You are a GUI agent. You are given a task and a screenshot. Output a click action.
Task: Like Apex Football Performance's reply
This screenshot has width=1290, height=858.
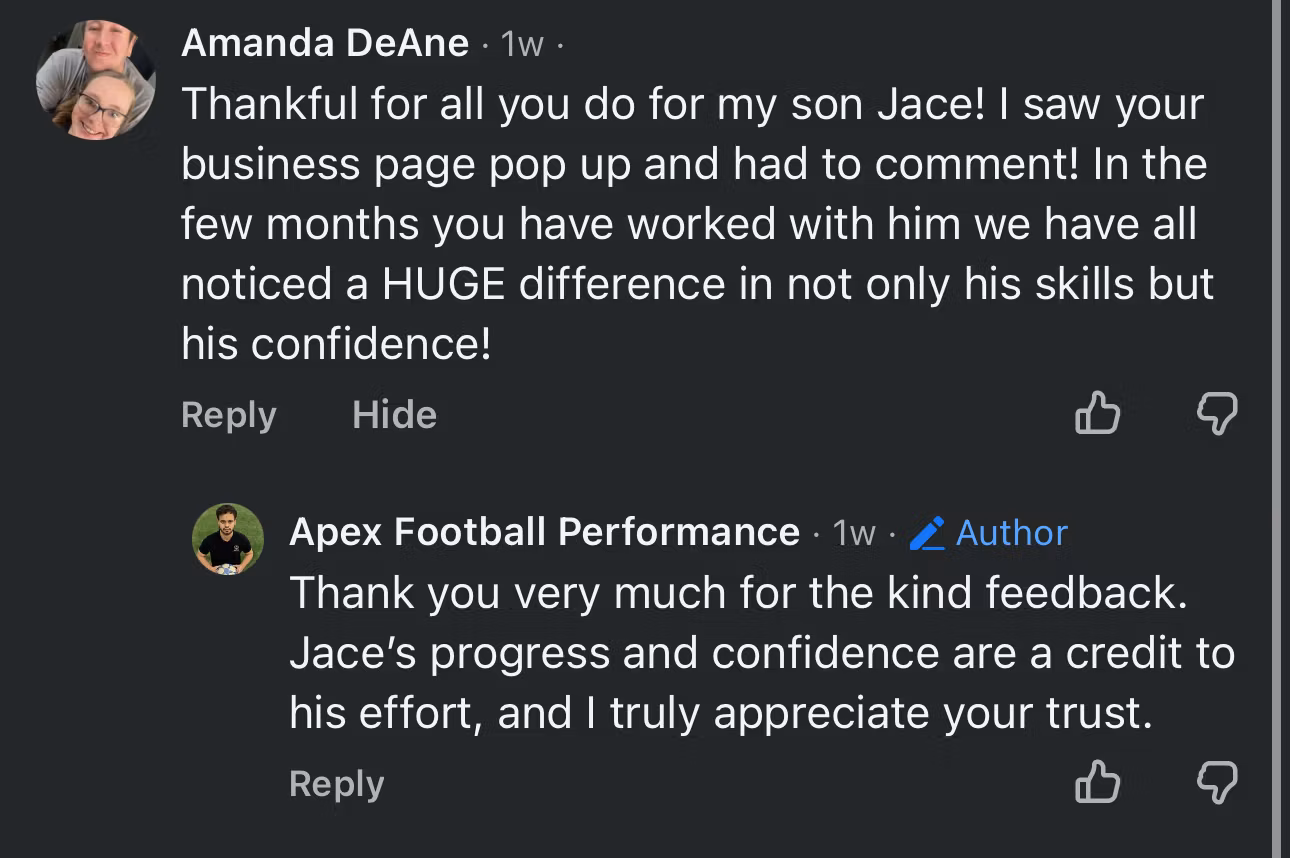coord(1097,782)
